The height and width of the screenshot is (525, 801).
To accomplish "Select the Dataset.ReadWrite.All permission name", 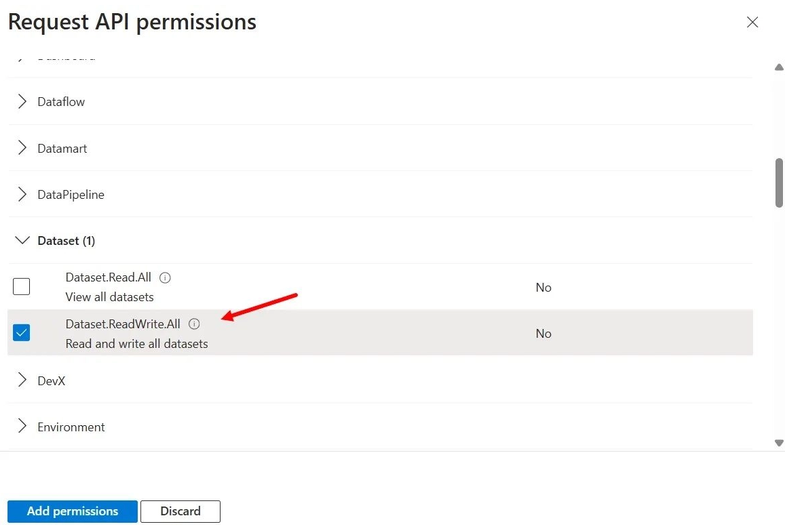I will (x=123, y=324).
